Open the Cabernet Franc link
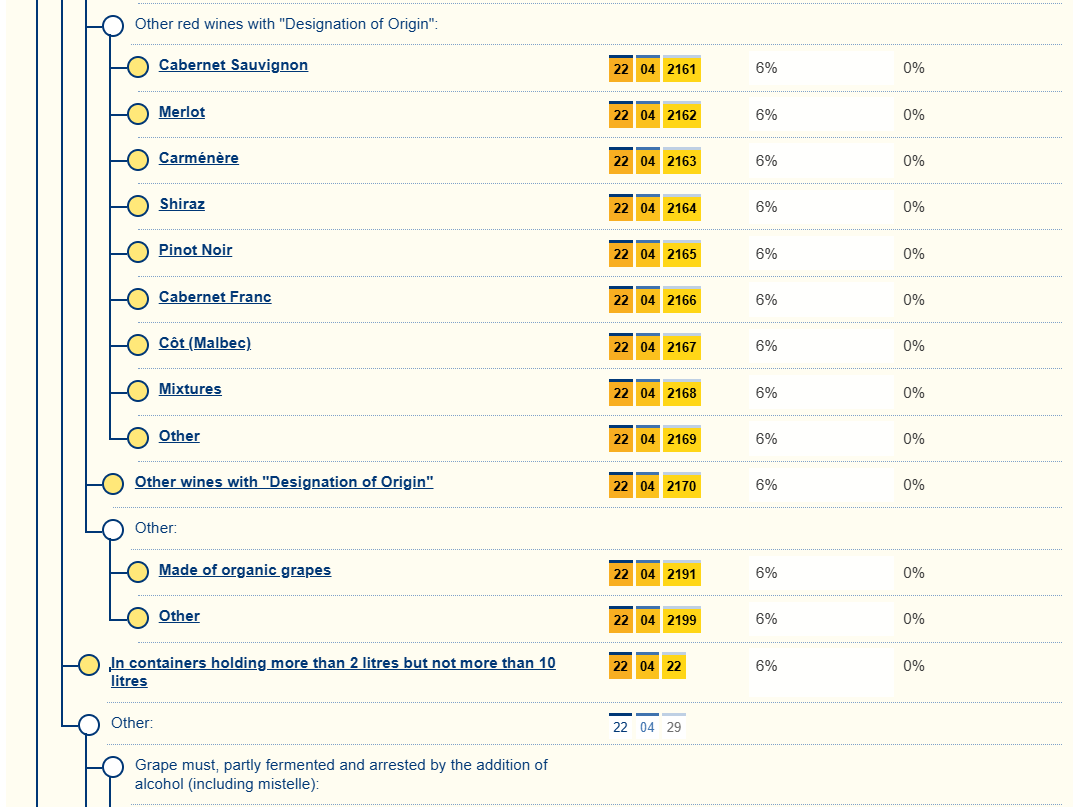Viewport: 1076px width, 807px height. [214, 297]
